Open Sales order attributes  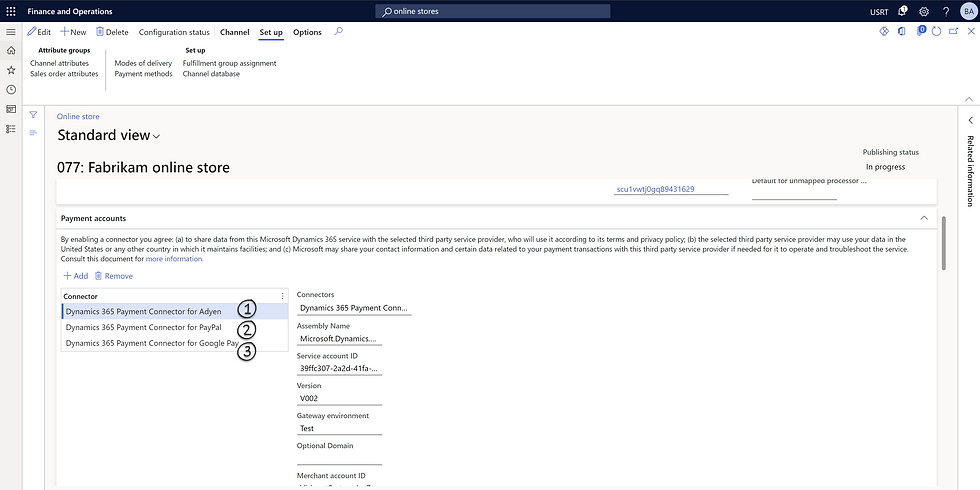(x=64, y=74)
